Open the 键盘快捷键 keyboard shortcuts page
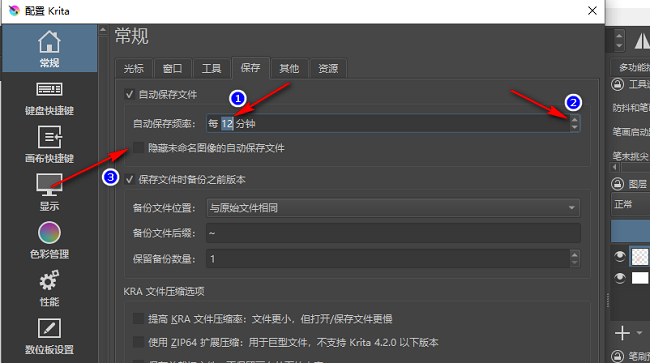 tap(49, 98)
